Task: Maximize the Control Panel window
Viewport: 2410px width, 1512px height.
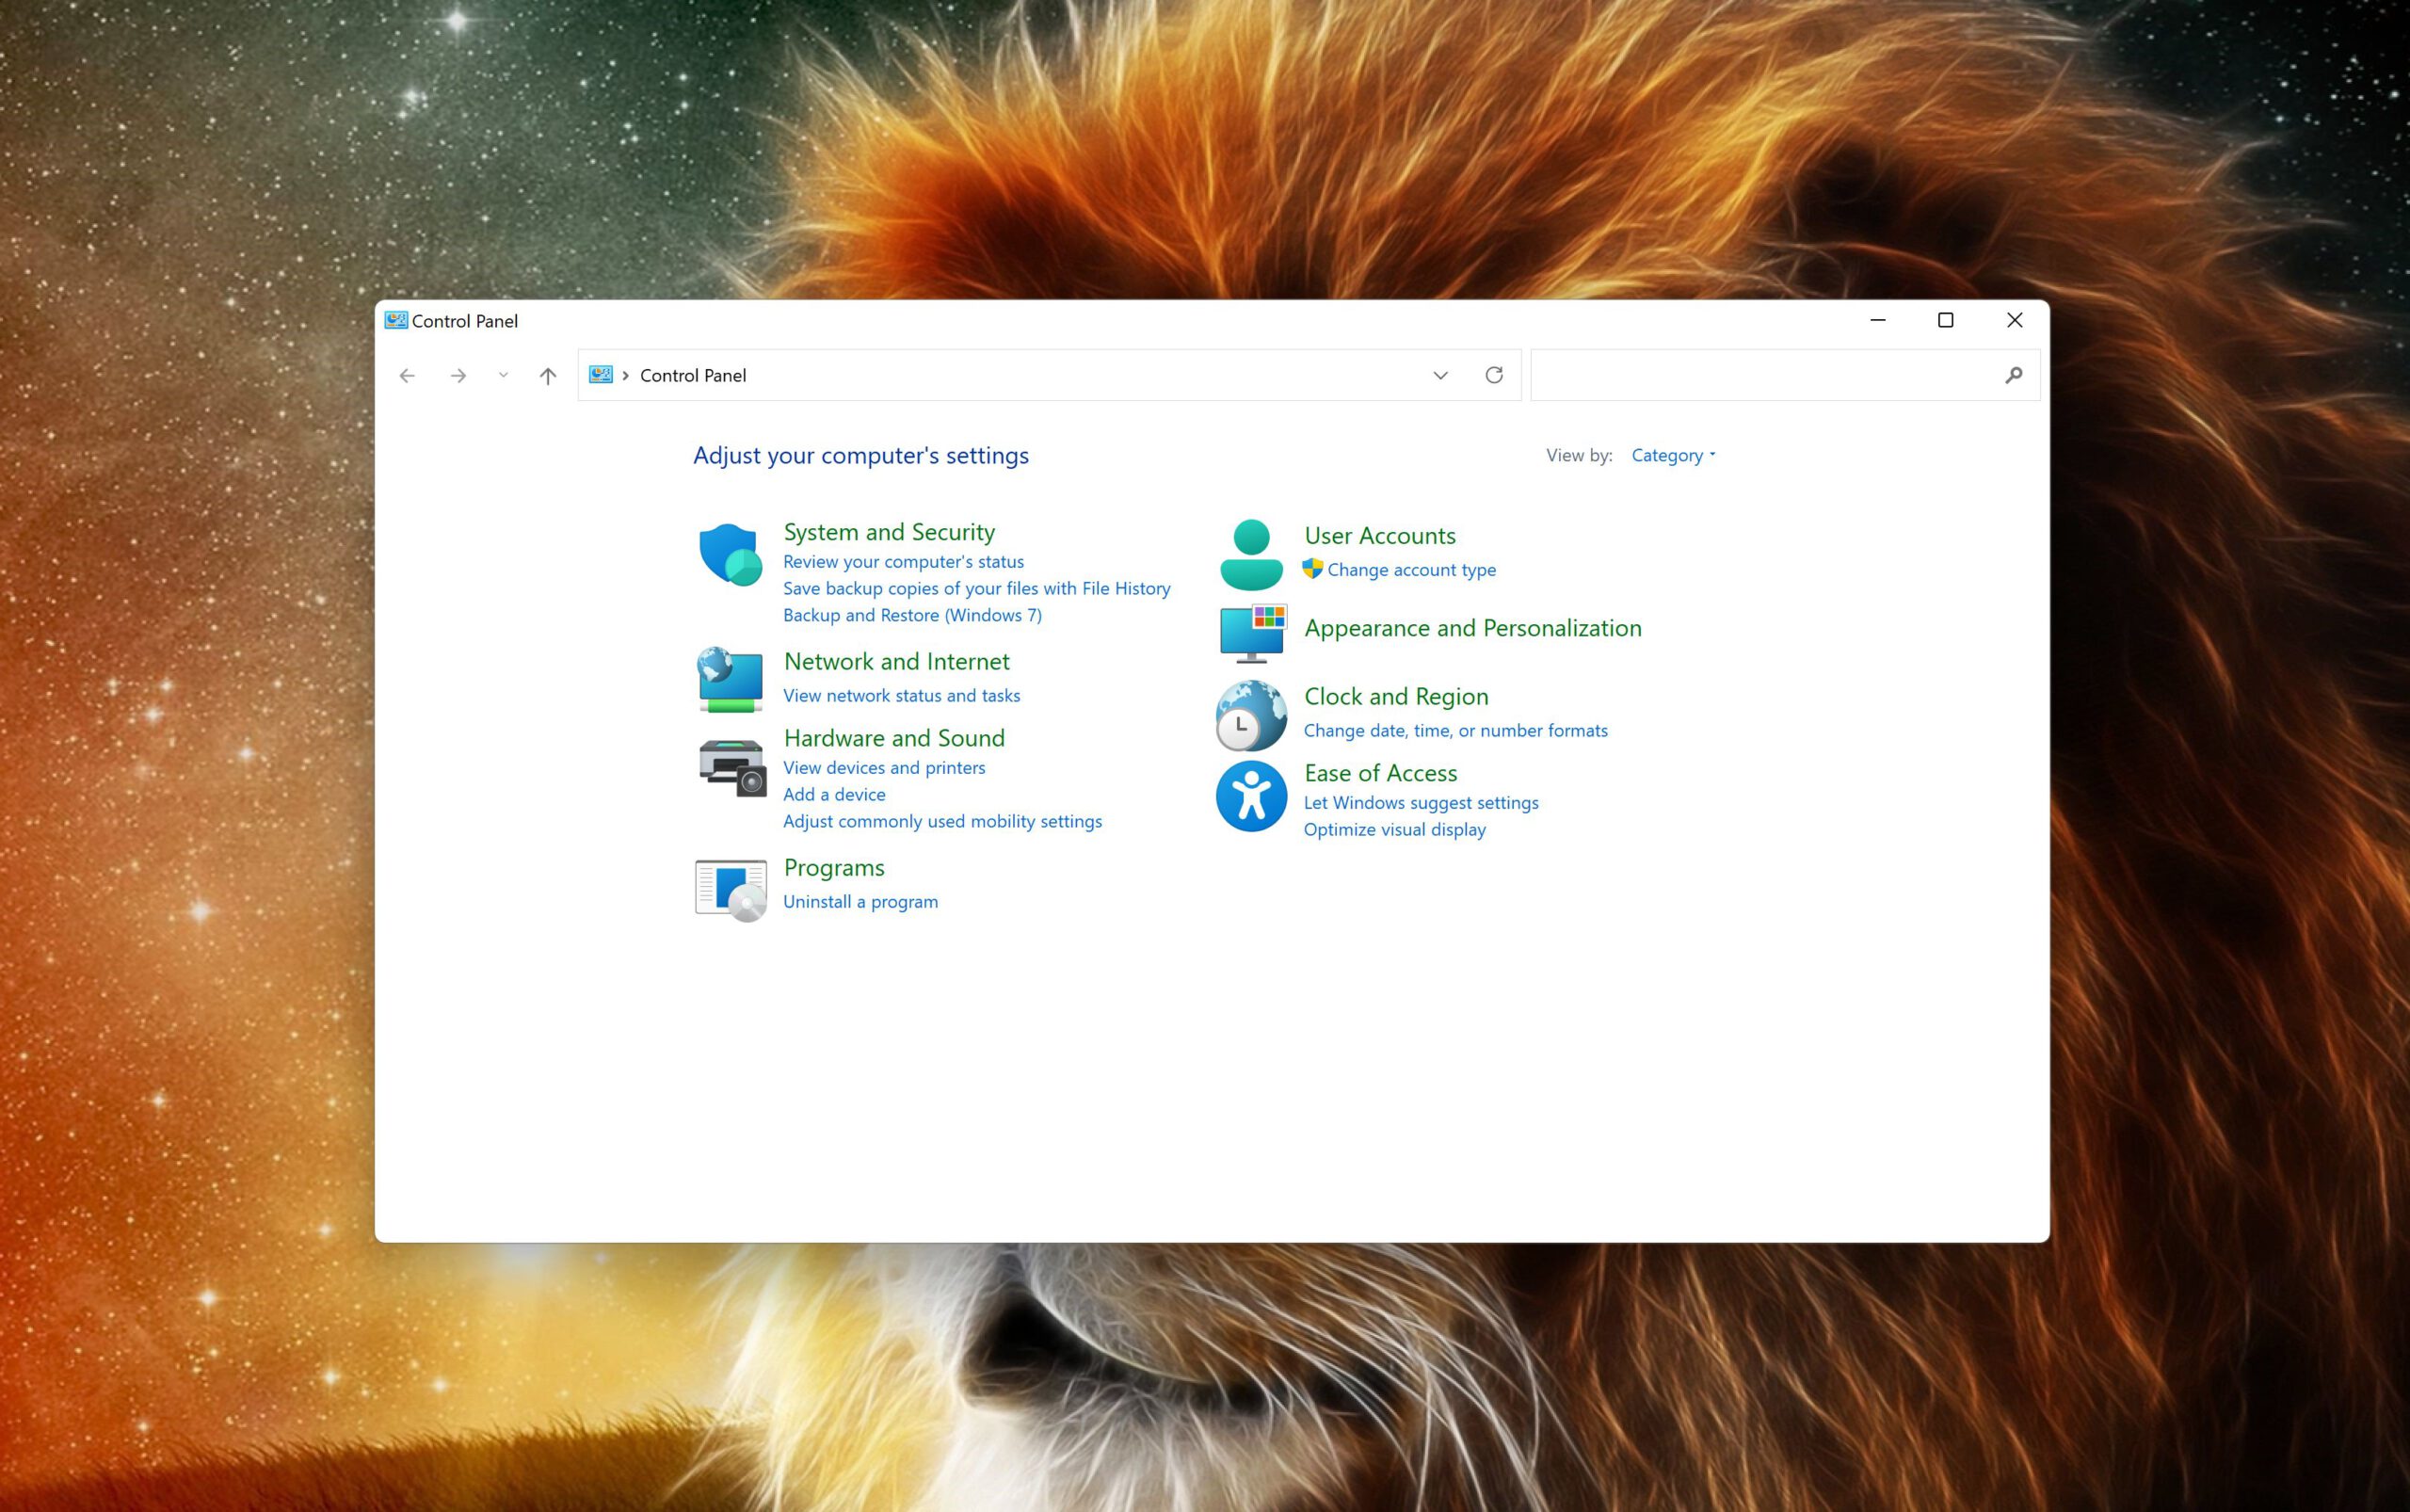Action: (1945, 320)
